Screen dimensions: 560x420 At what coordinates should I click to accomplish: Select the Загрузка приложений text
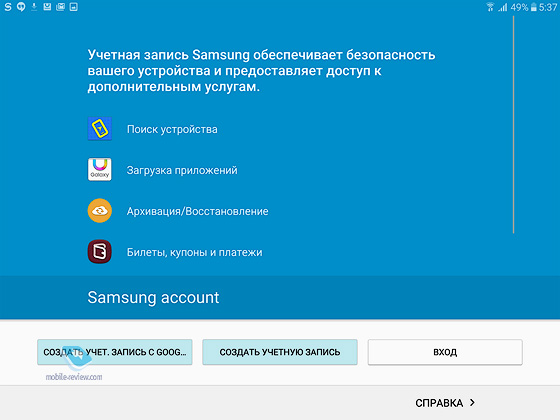click(182, 170)
